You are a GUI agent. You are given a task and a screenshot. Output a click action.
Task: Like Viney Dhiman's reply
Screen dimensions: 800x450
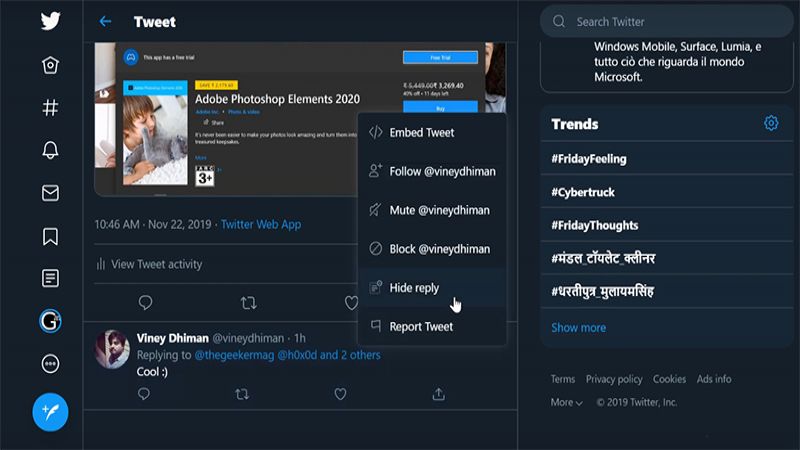pos(340,394)
